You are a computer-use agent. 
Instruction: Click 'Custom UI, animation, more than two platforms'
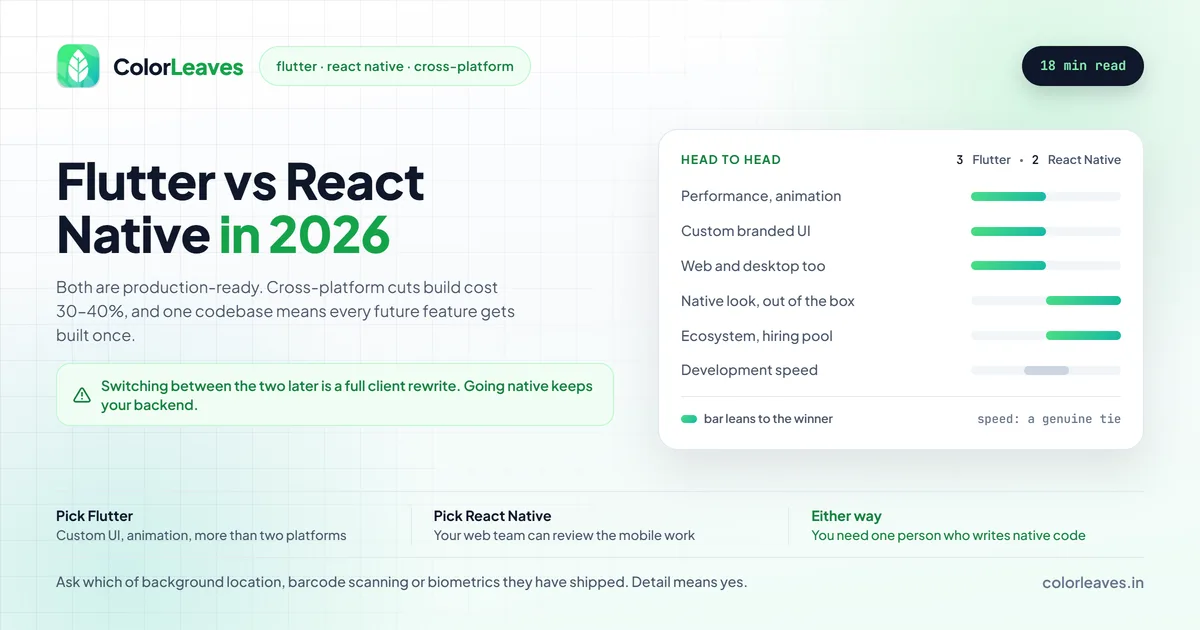click(x=201, y=536)
